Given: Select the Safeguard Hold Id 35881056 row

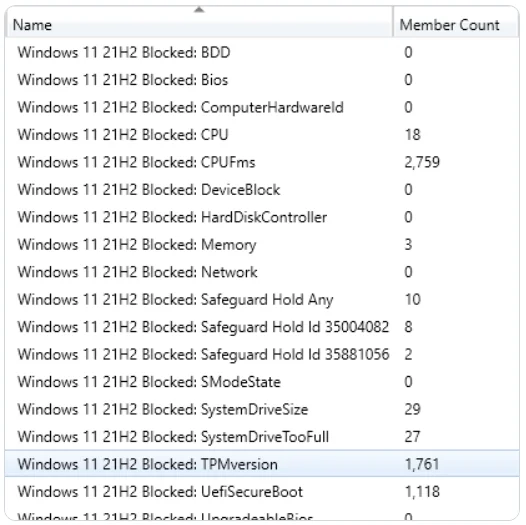Looking at the screenshot, I should [x=262, y=355].
